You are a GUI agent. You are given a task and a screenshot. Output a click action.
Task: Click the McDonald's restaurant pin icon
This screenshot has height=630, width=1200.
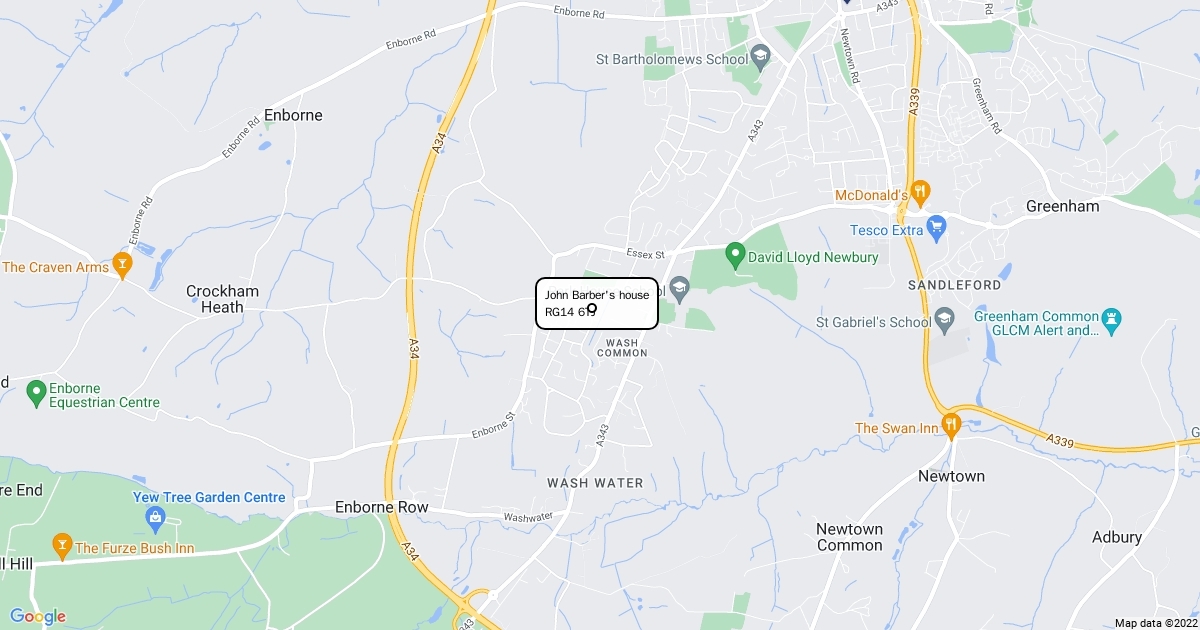click(922, 192)
